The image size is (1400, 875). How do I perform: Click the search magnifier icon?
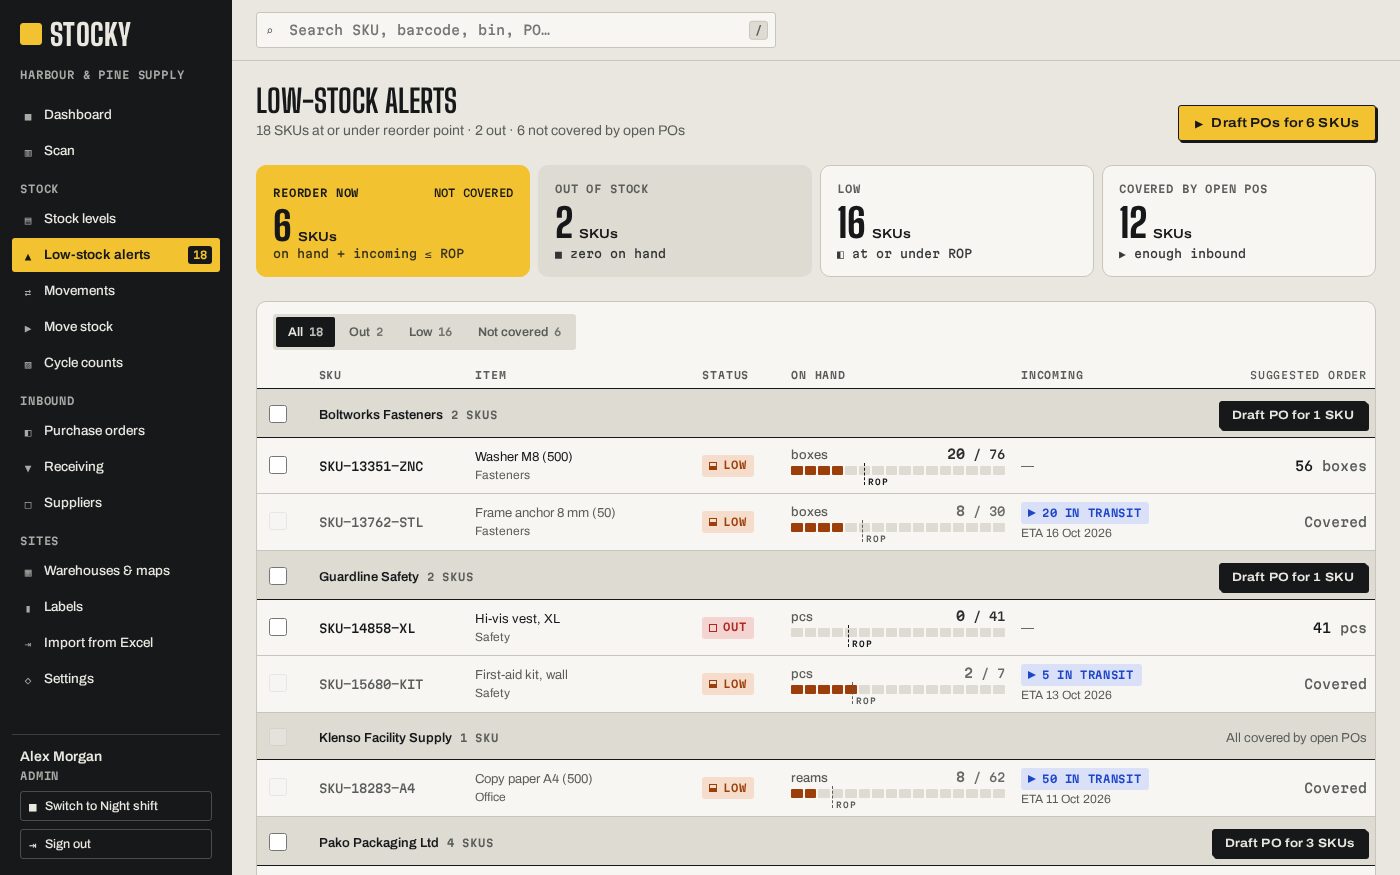coord(270,31)
